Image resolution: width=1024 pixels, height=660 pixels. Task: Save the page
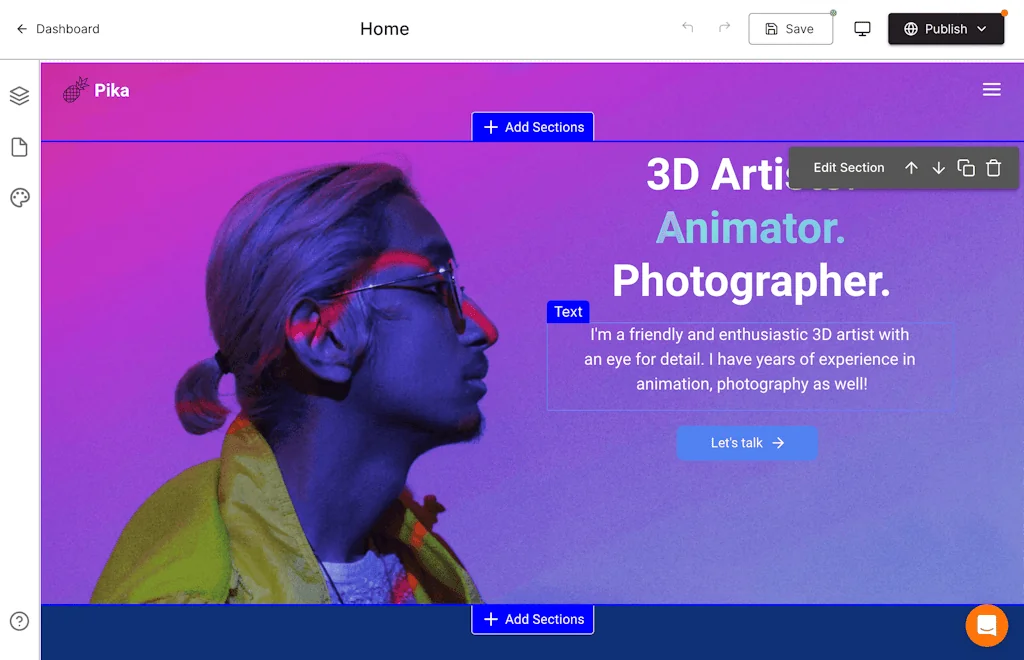coord(789,29)
